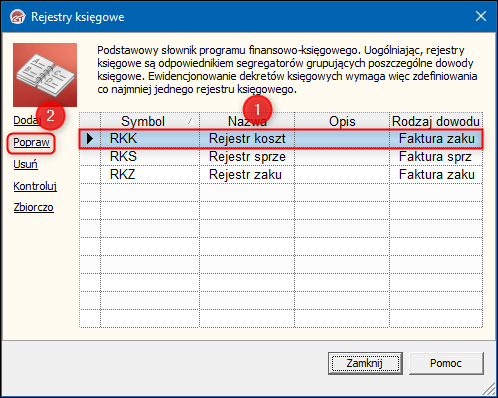Click the Popraw link
498x398 pixels.
31,142
